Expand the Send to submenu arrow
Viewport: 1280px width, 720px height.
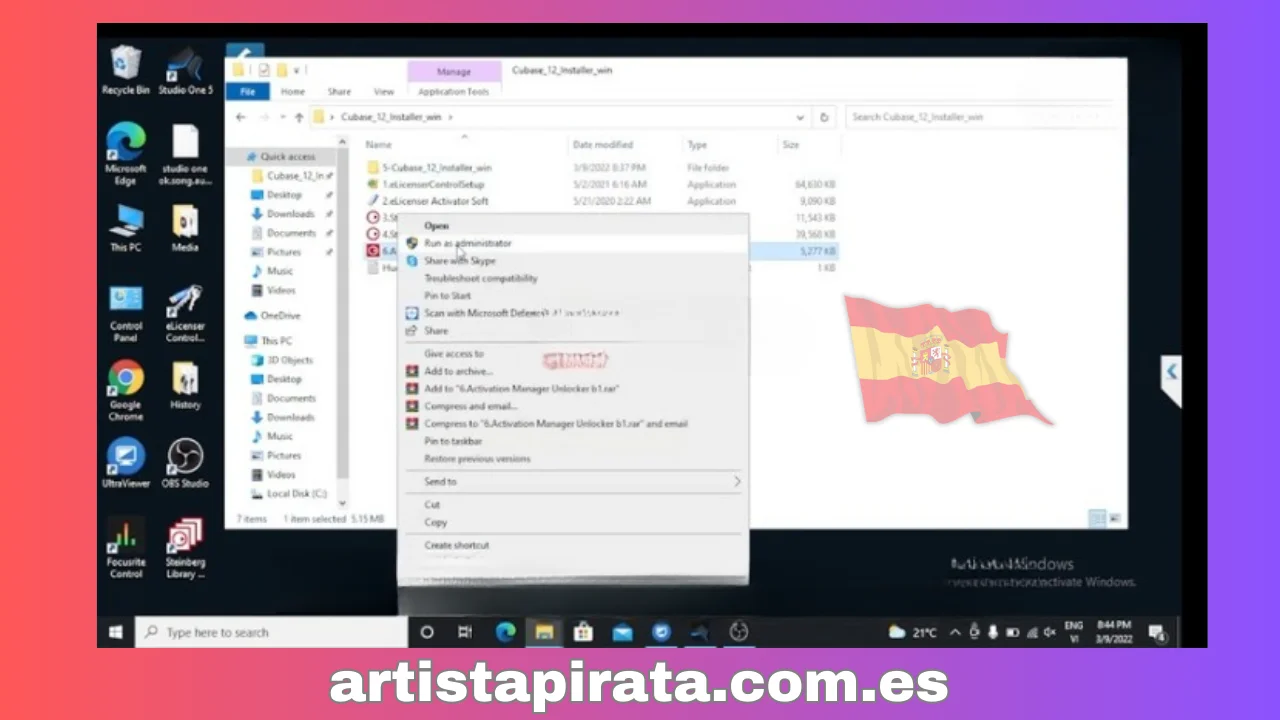click(x=738, y=482)
